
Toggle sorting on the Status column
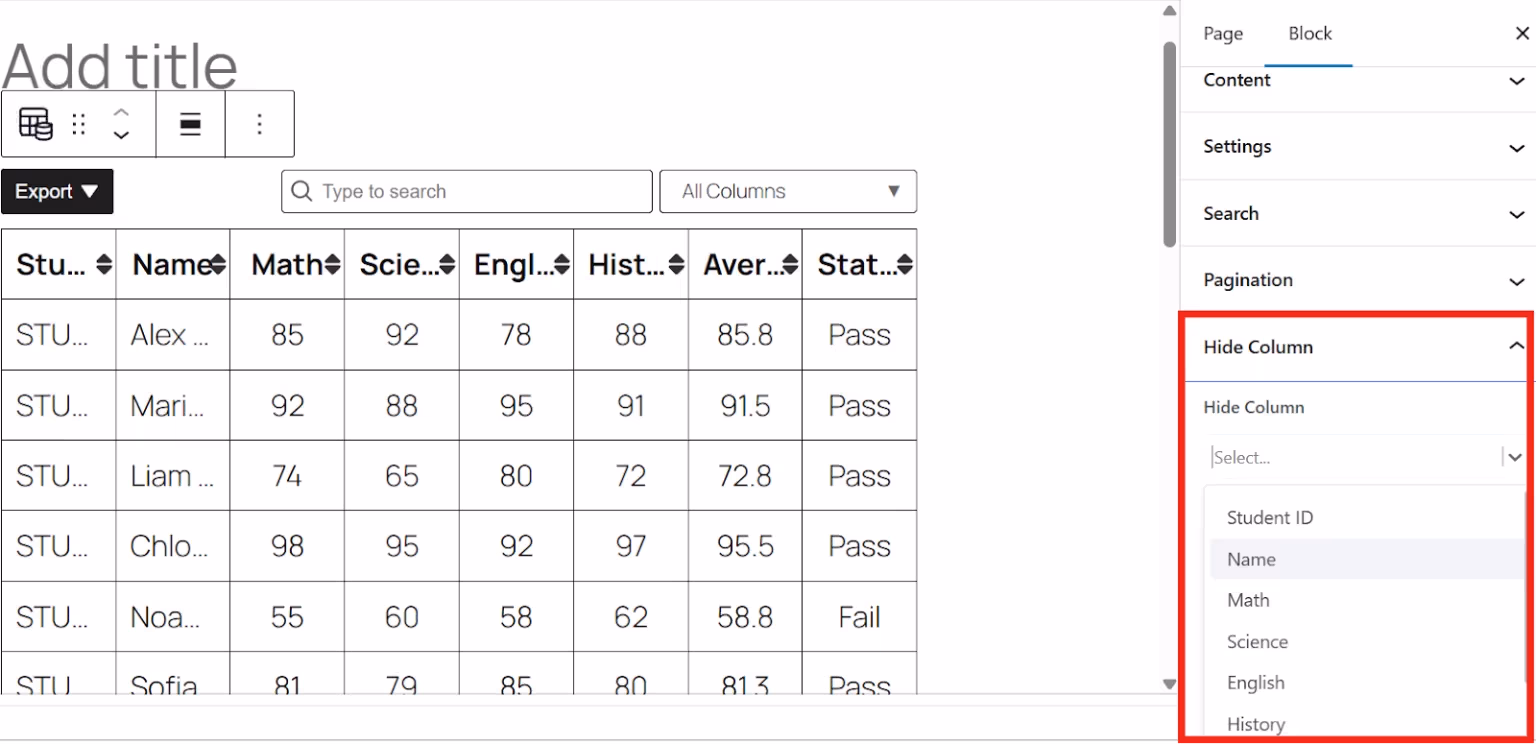point(904,264)
